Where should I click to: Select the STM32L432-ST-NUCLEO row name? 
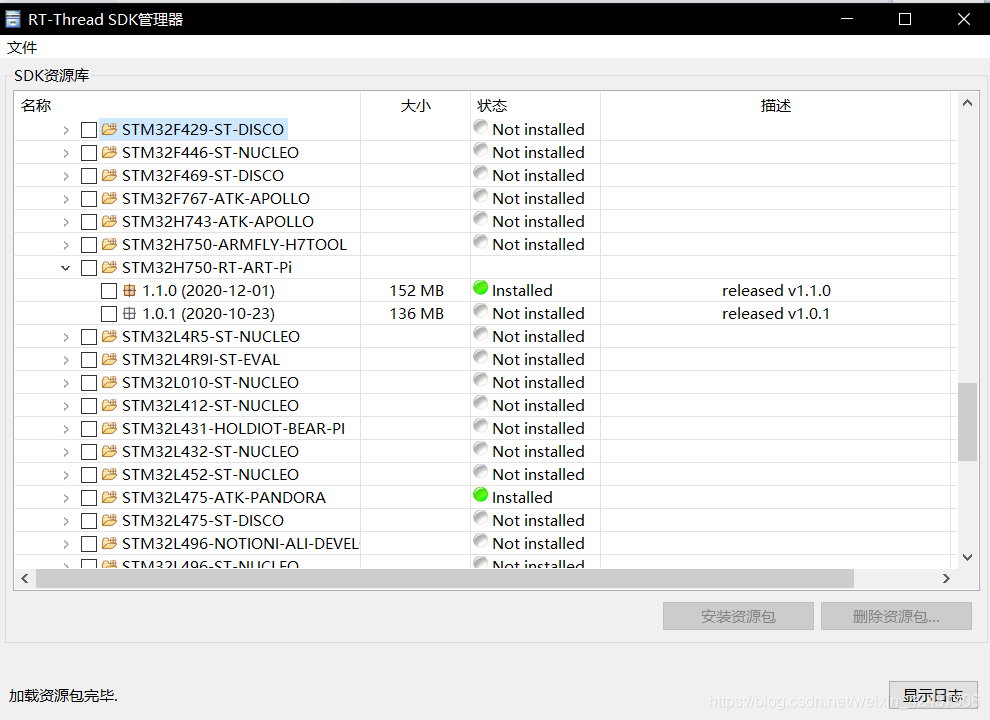pyautogui.click(x=210, y=452)
